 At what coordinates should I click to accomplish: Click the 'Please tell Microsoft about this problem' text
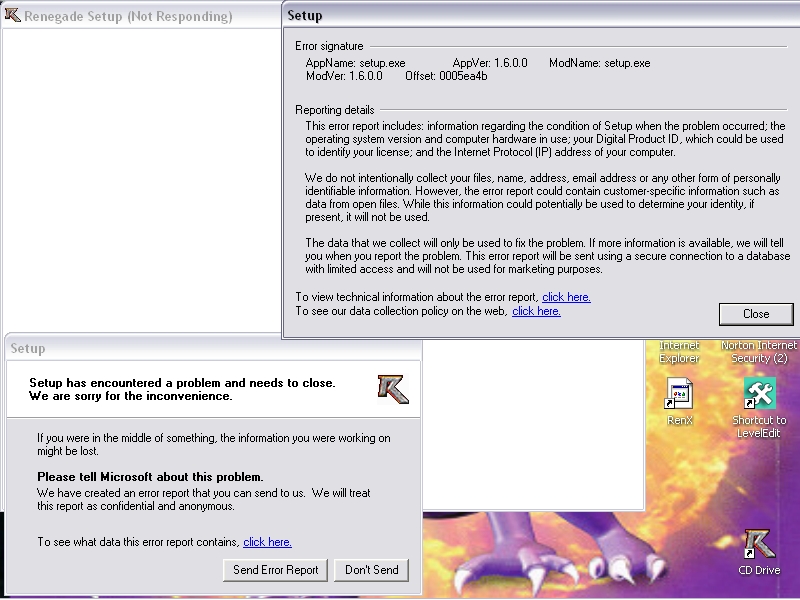click(150, 477)
